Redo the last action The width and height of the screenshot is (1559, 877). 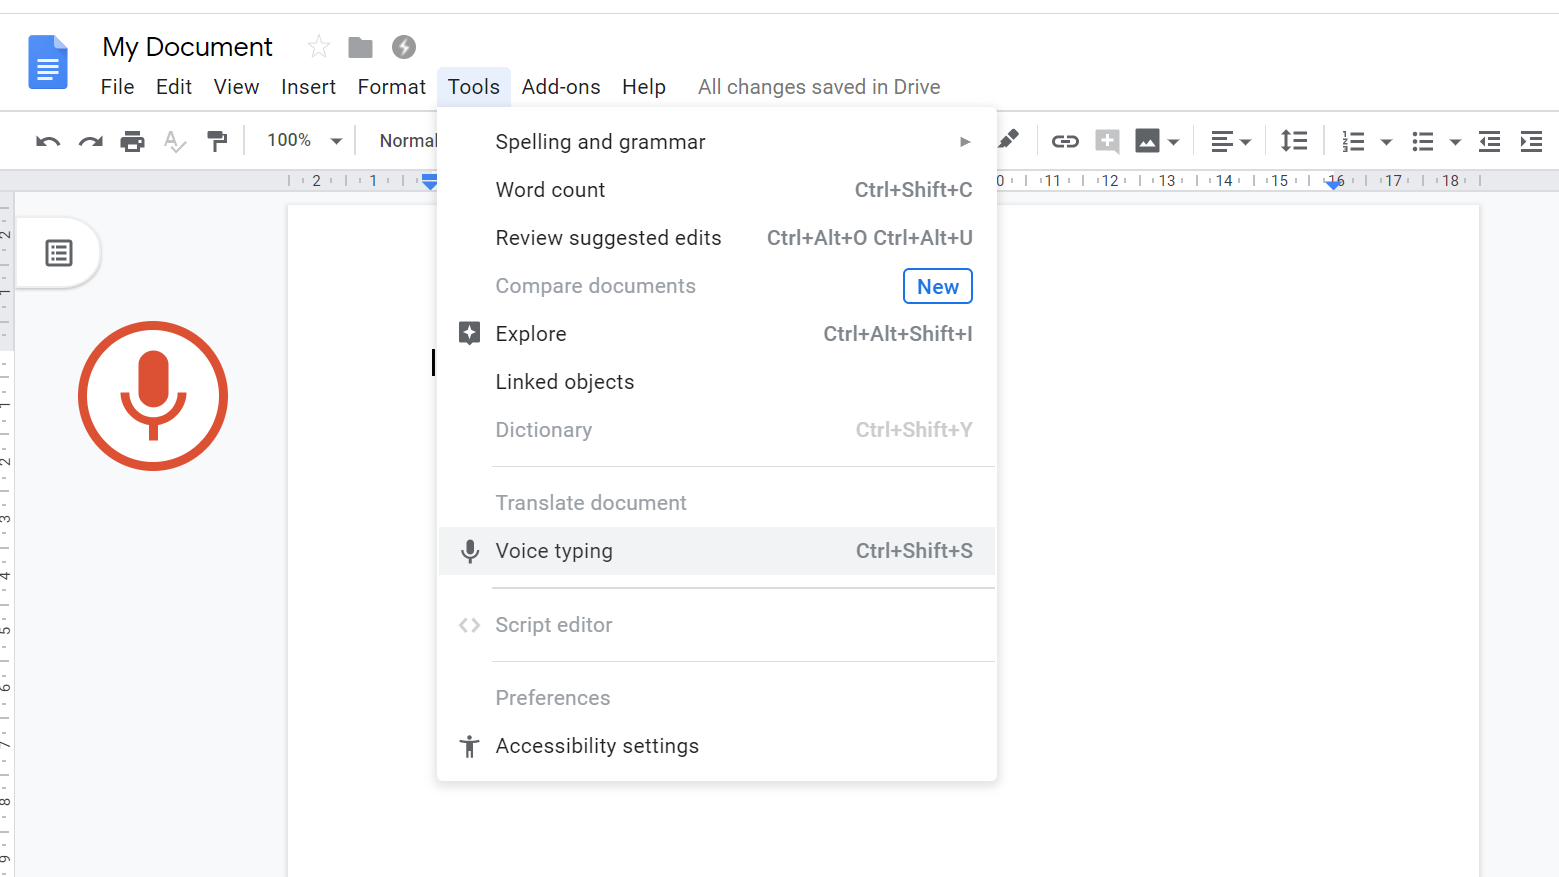coord(90,141)
